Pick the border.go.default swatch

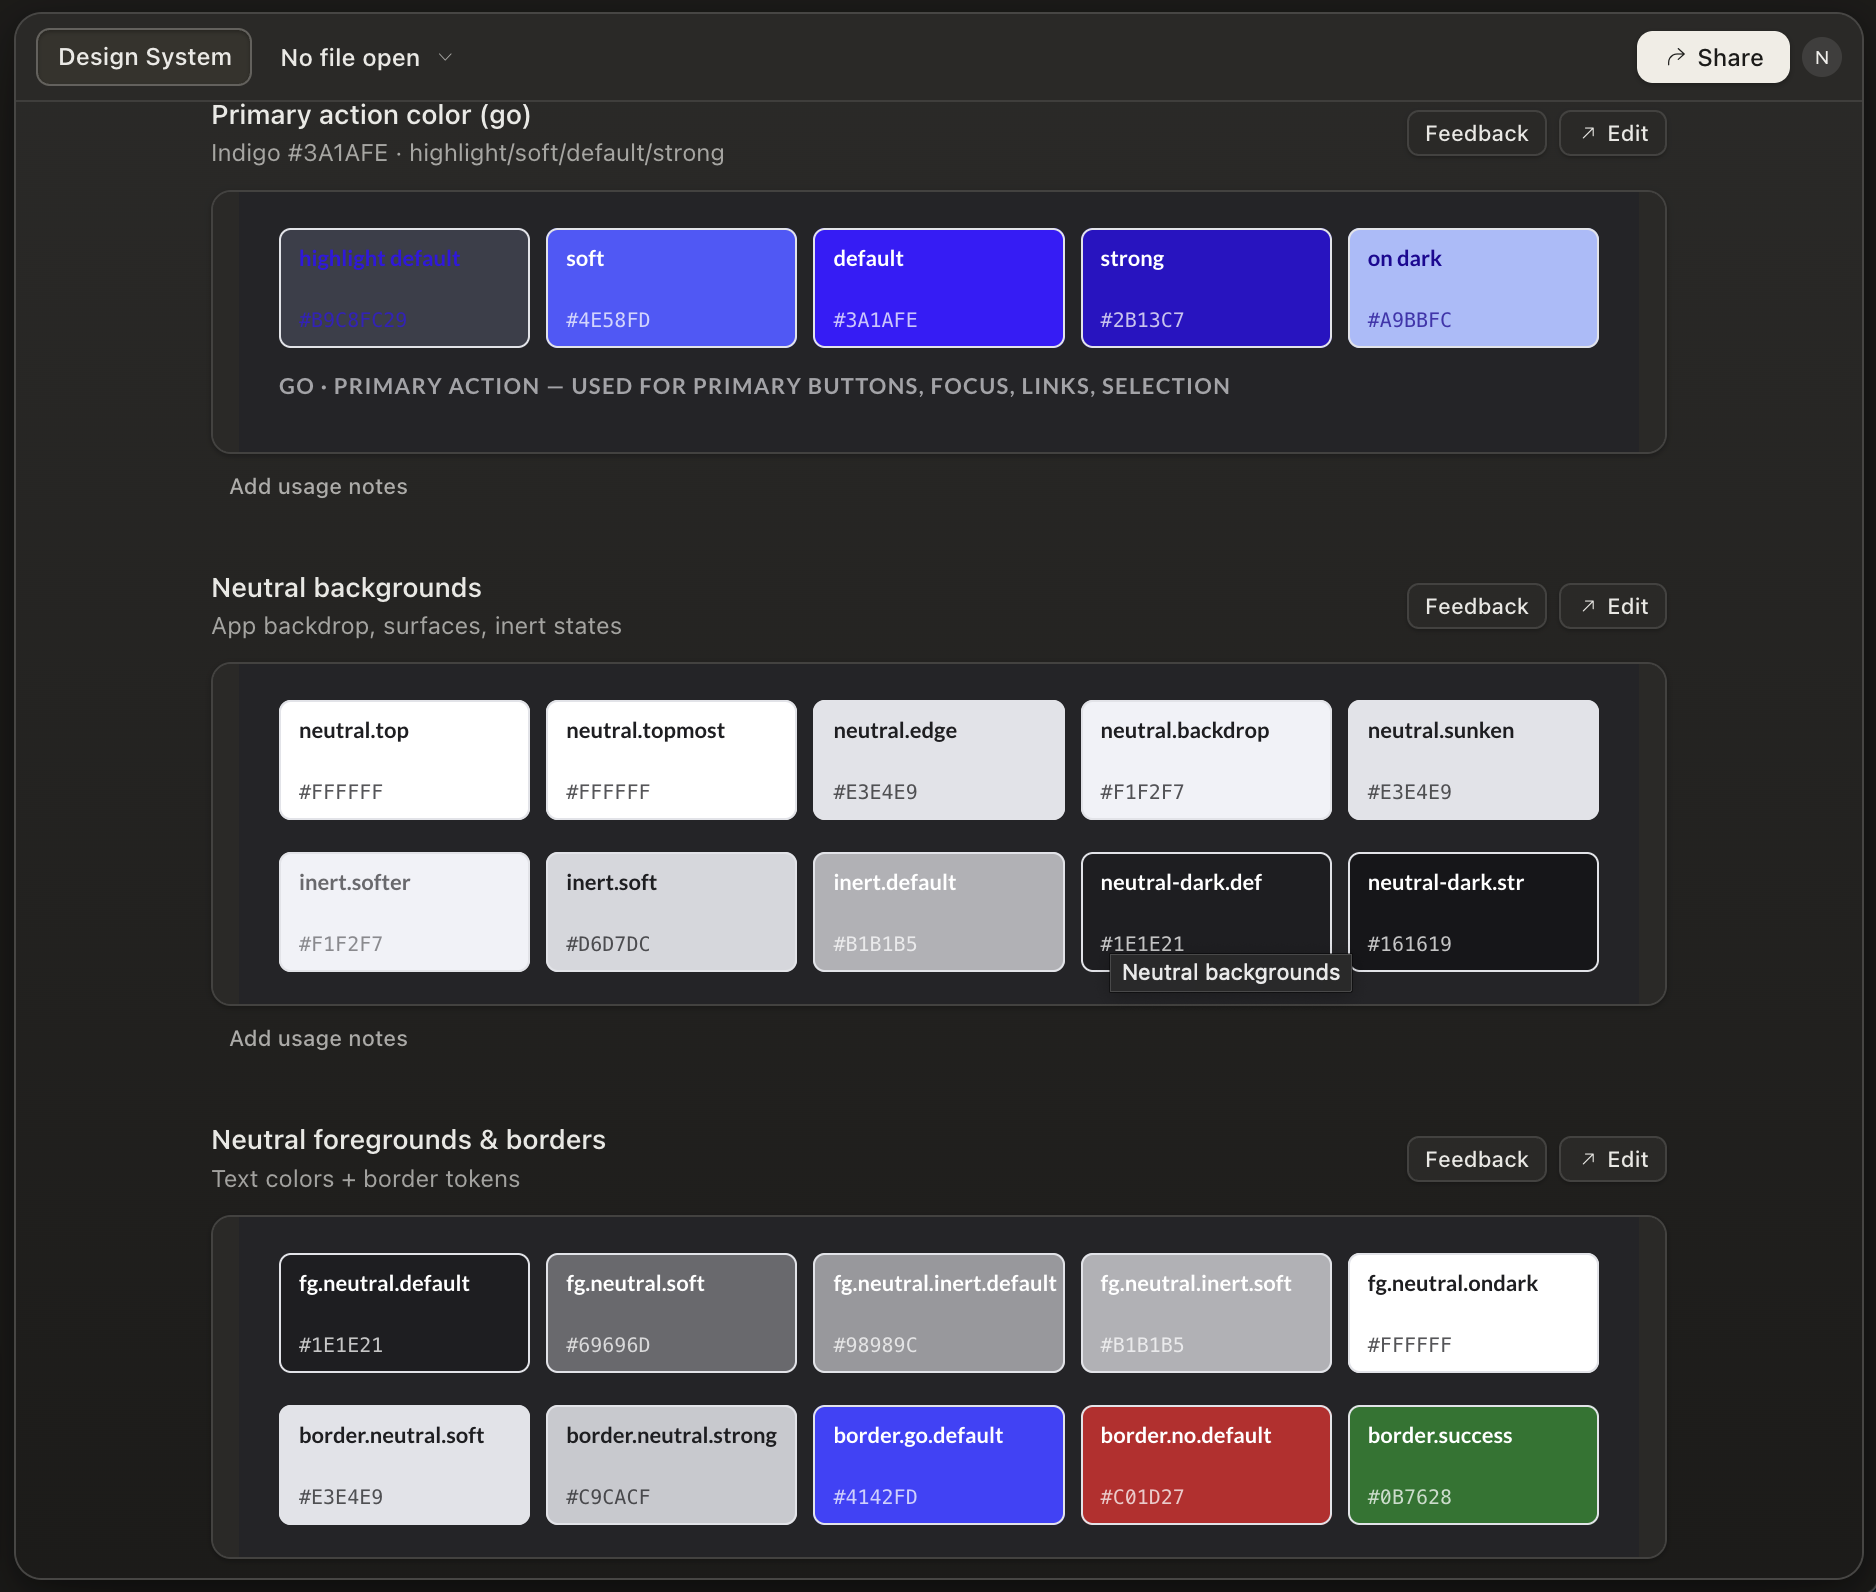[938, 1465]
